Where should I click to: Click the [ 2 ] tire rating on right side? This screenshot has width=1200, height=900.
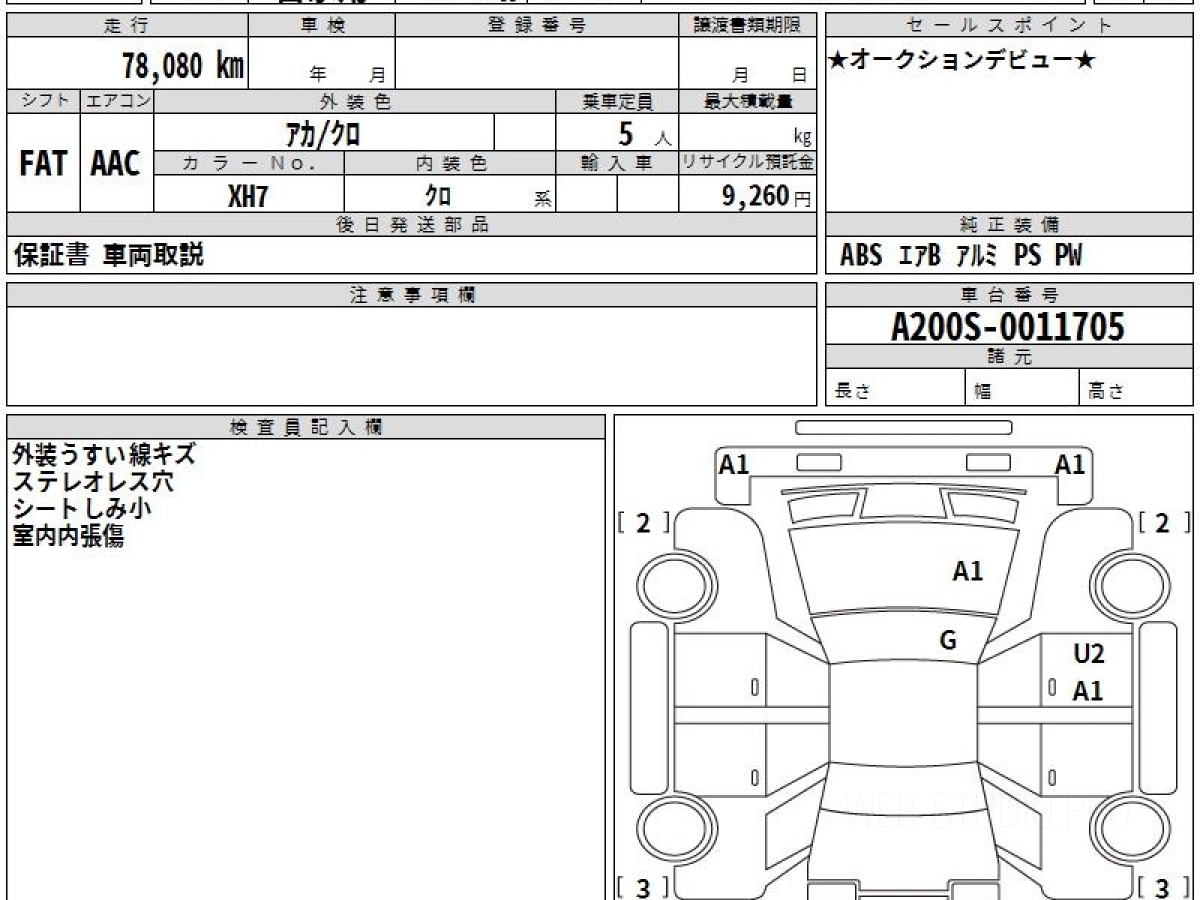(x=1164, y=522)
